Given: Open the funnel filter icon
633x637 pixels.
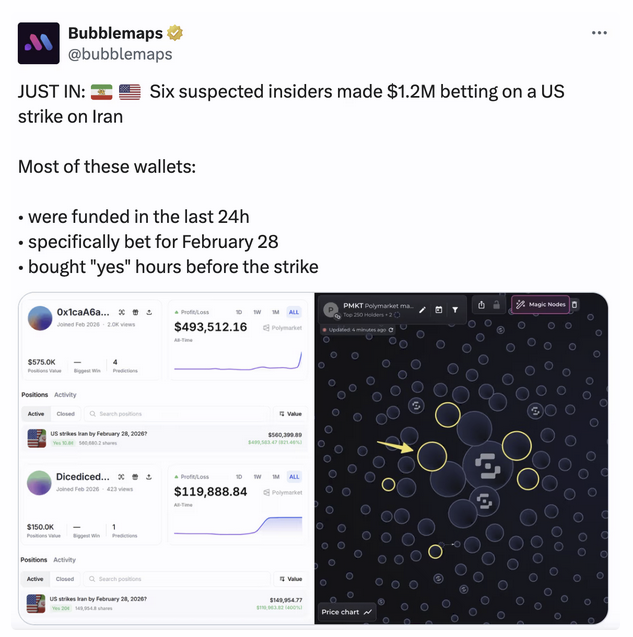Looking at the screenshot, I should tap(455, 310).
